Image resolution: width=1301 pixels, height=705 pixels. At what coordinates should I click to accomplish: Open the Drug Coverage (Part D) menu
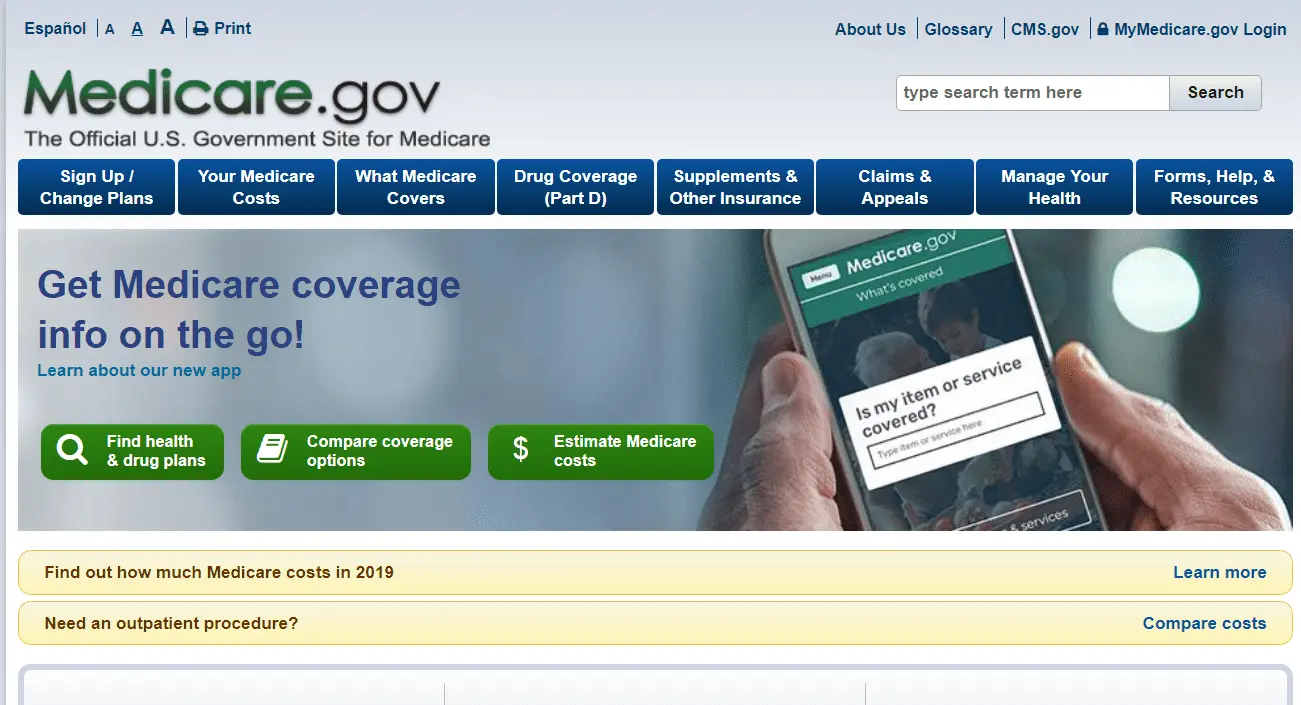575,187
